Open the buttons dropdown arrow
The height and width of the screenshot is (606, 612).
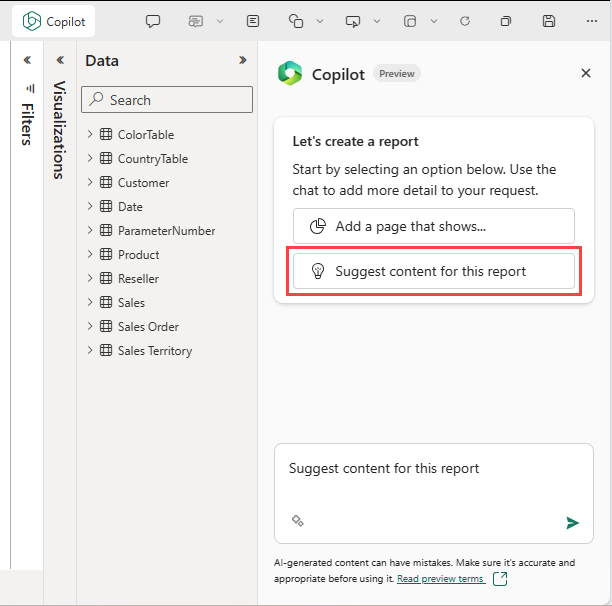coord(377,21)
